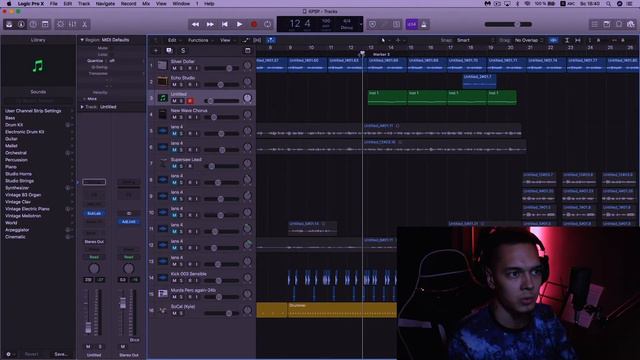Open the Apple Loops browser button
Screen dimensions: 640x360
619,24
